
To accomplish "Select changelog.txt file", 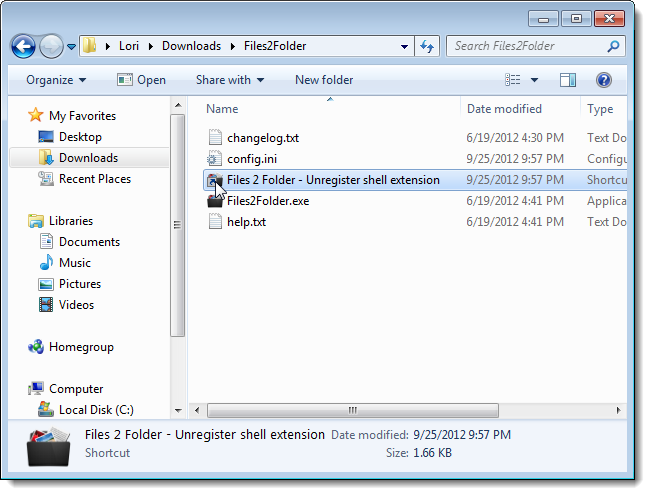I will pyautogui.click(x=263, y=138).
